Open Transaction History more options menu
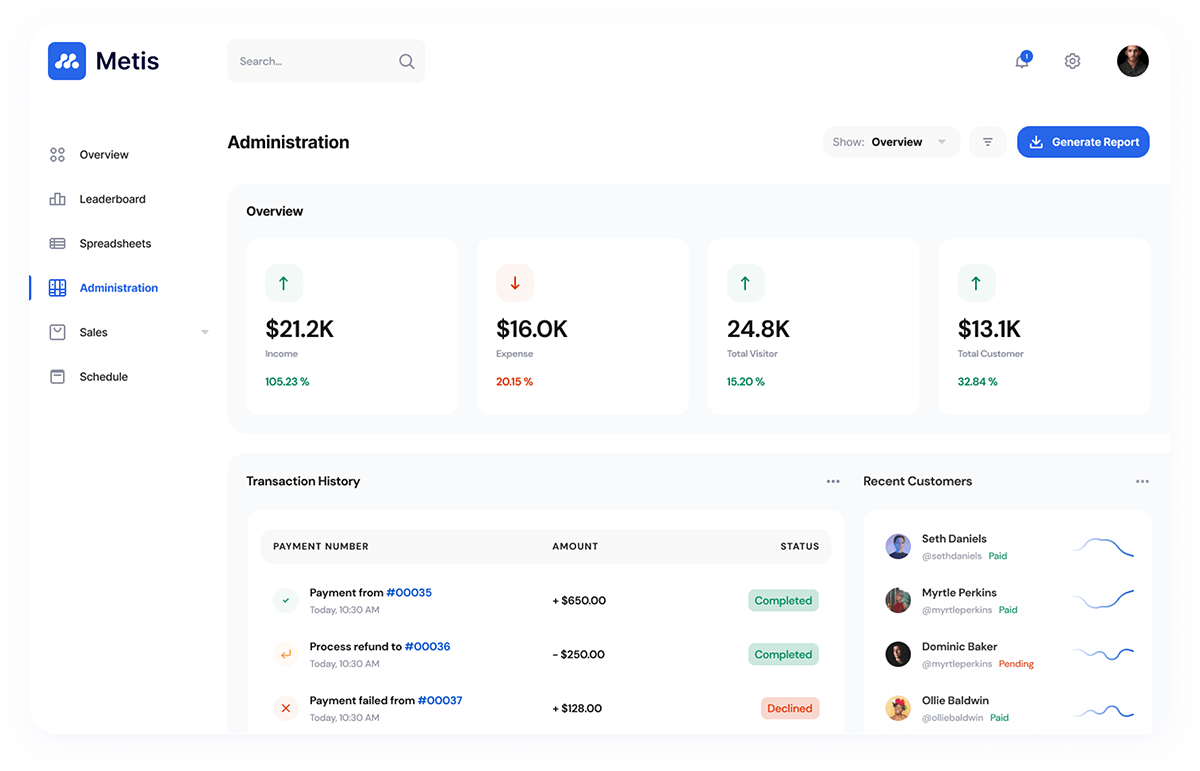The image size is (1200, 771). [x=833, y=481]
